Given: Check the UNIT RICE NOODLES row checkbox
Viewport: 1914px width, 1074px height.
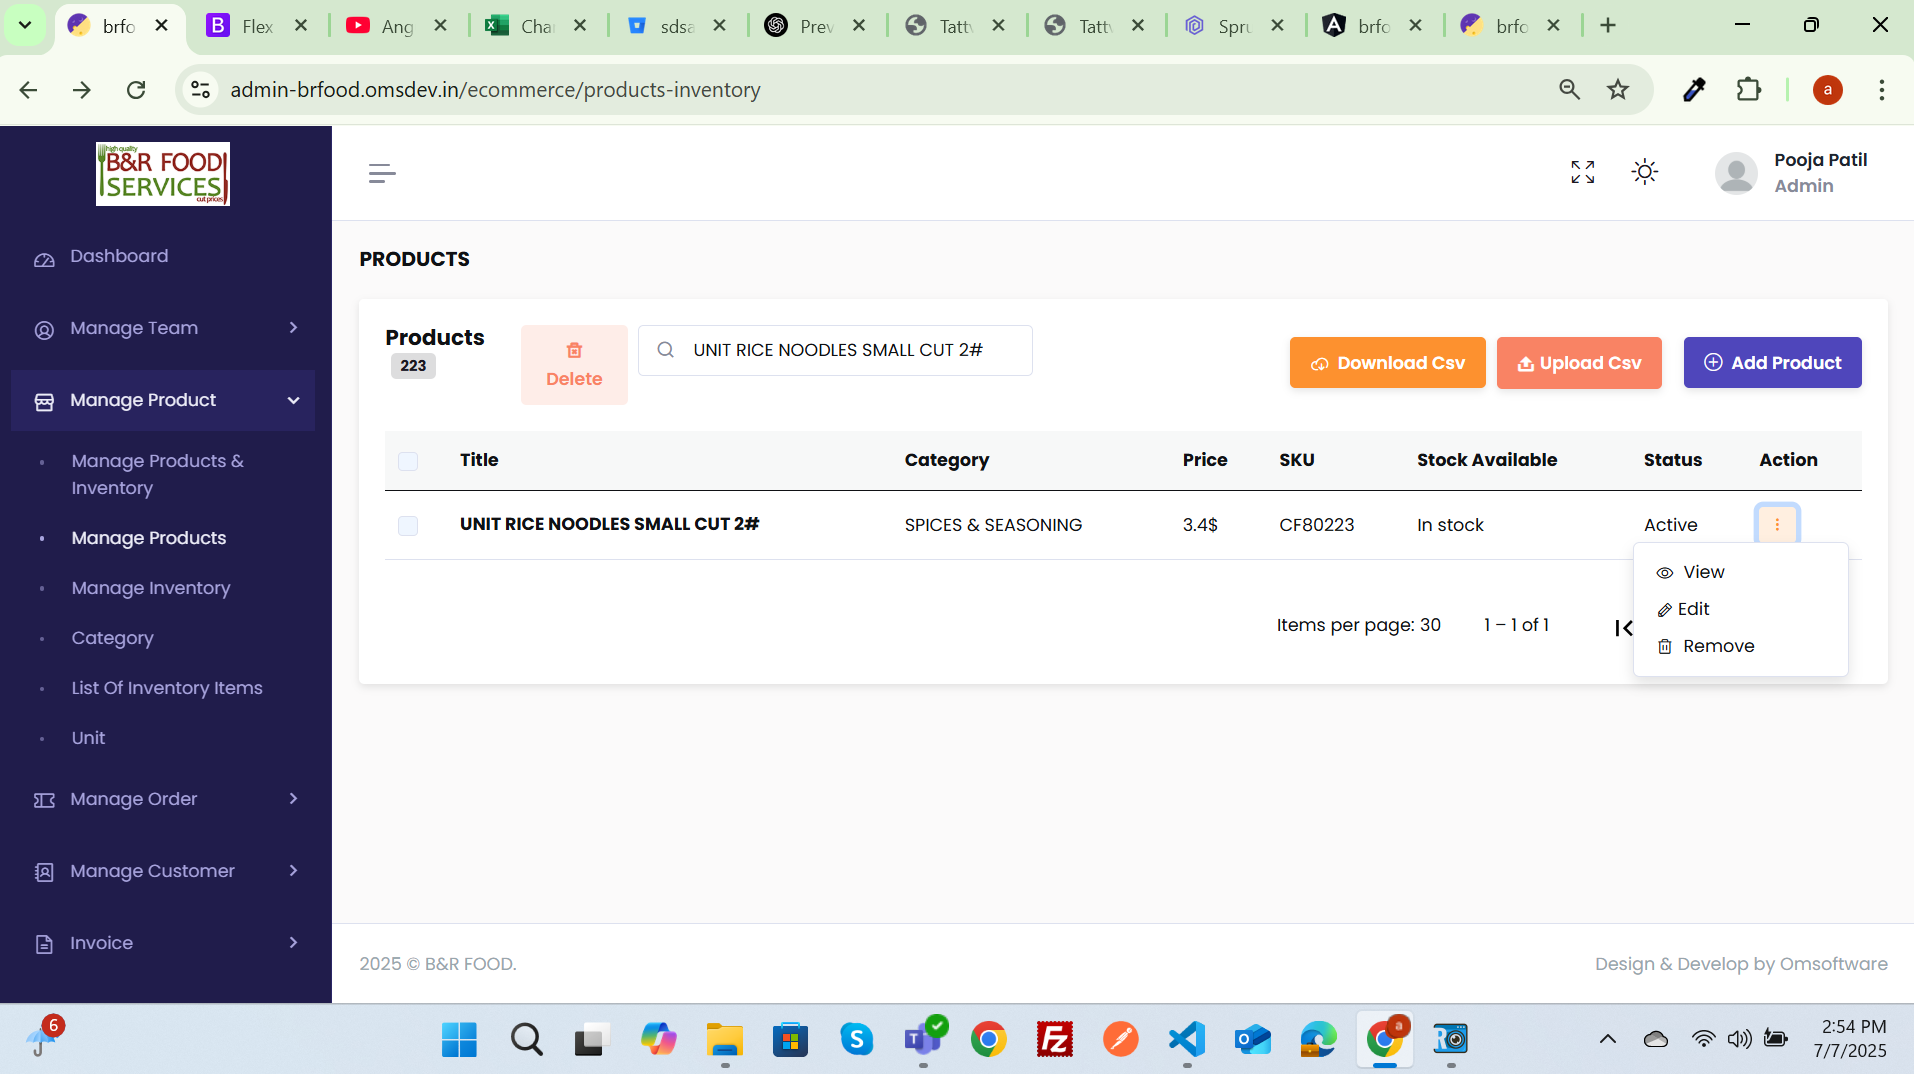Looking at the screenshot, I should (408, 525).
